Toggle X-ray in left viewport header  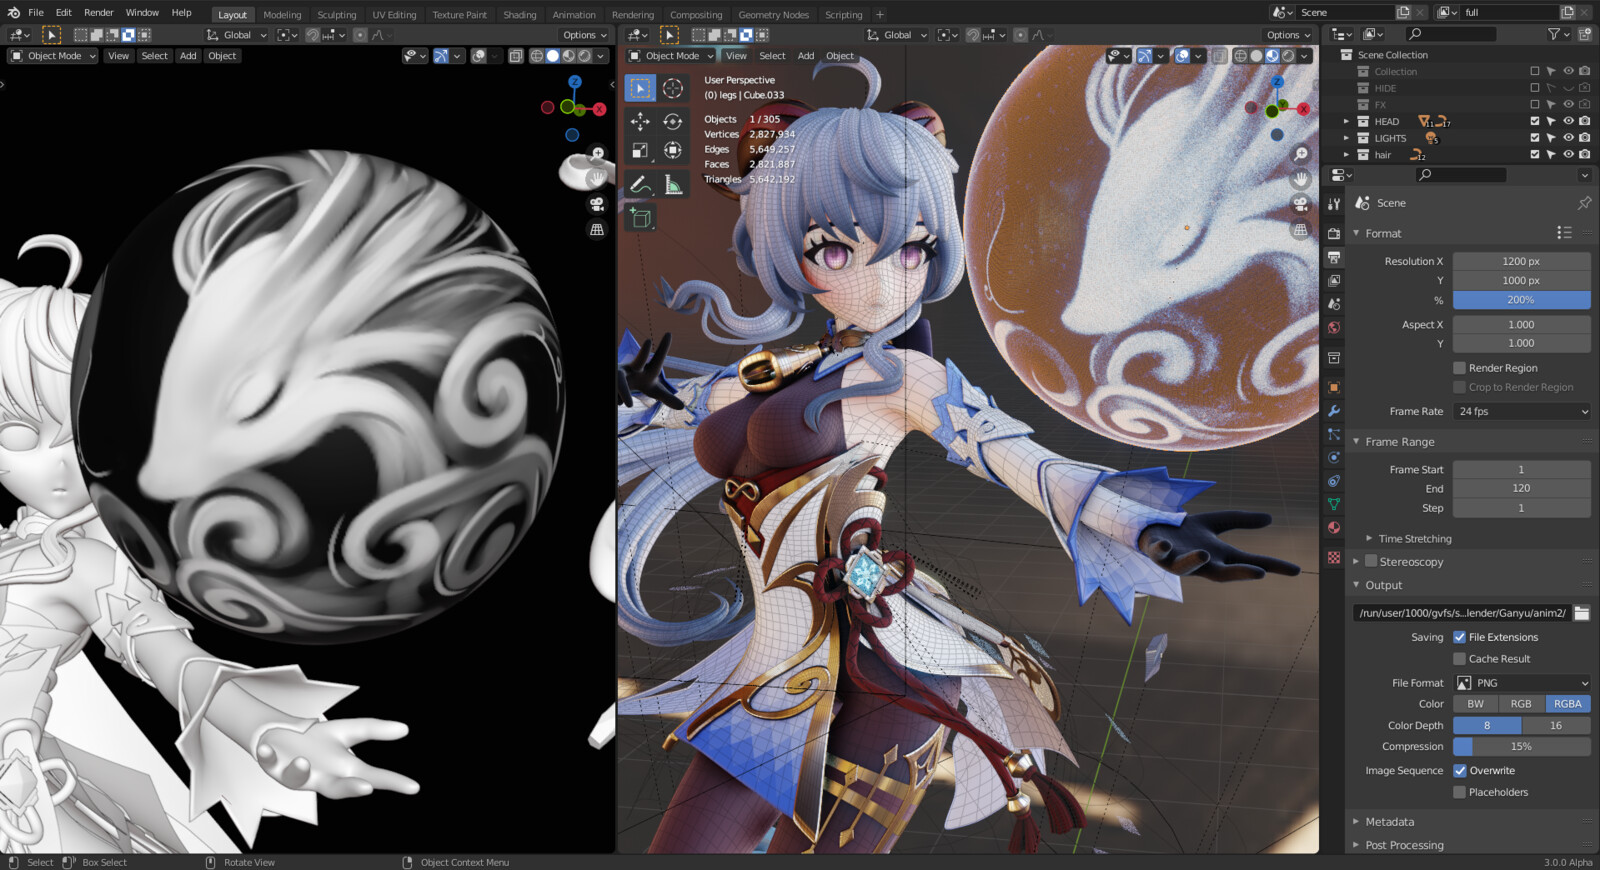(516, 56)
